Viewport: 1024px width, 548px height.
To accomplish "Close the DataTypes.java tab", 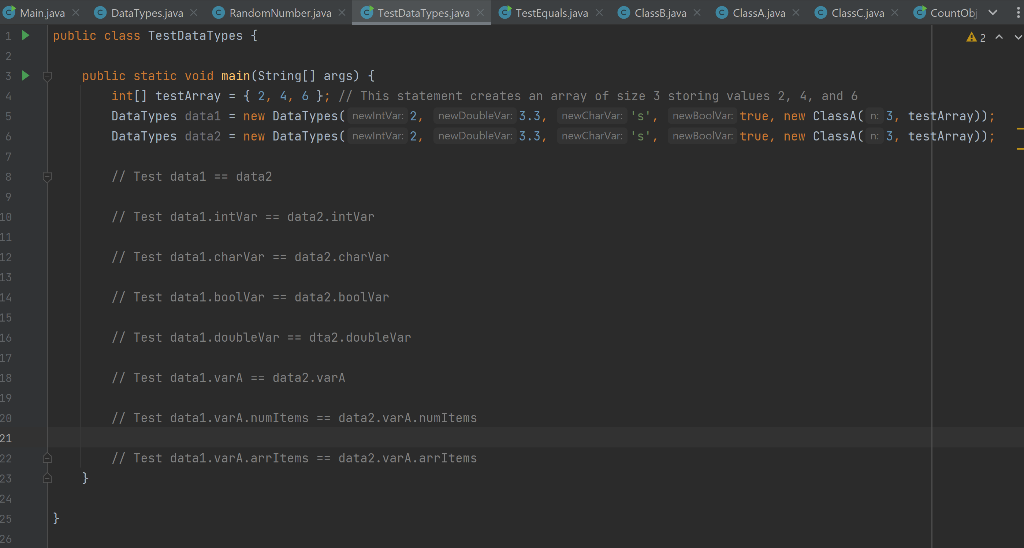I will pos(193,12).
